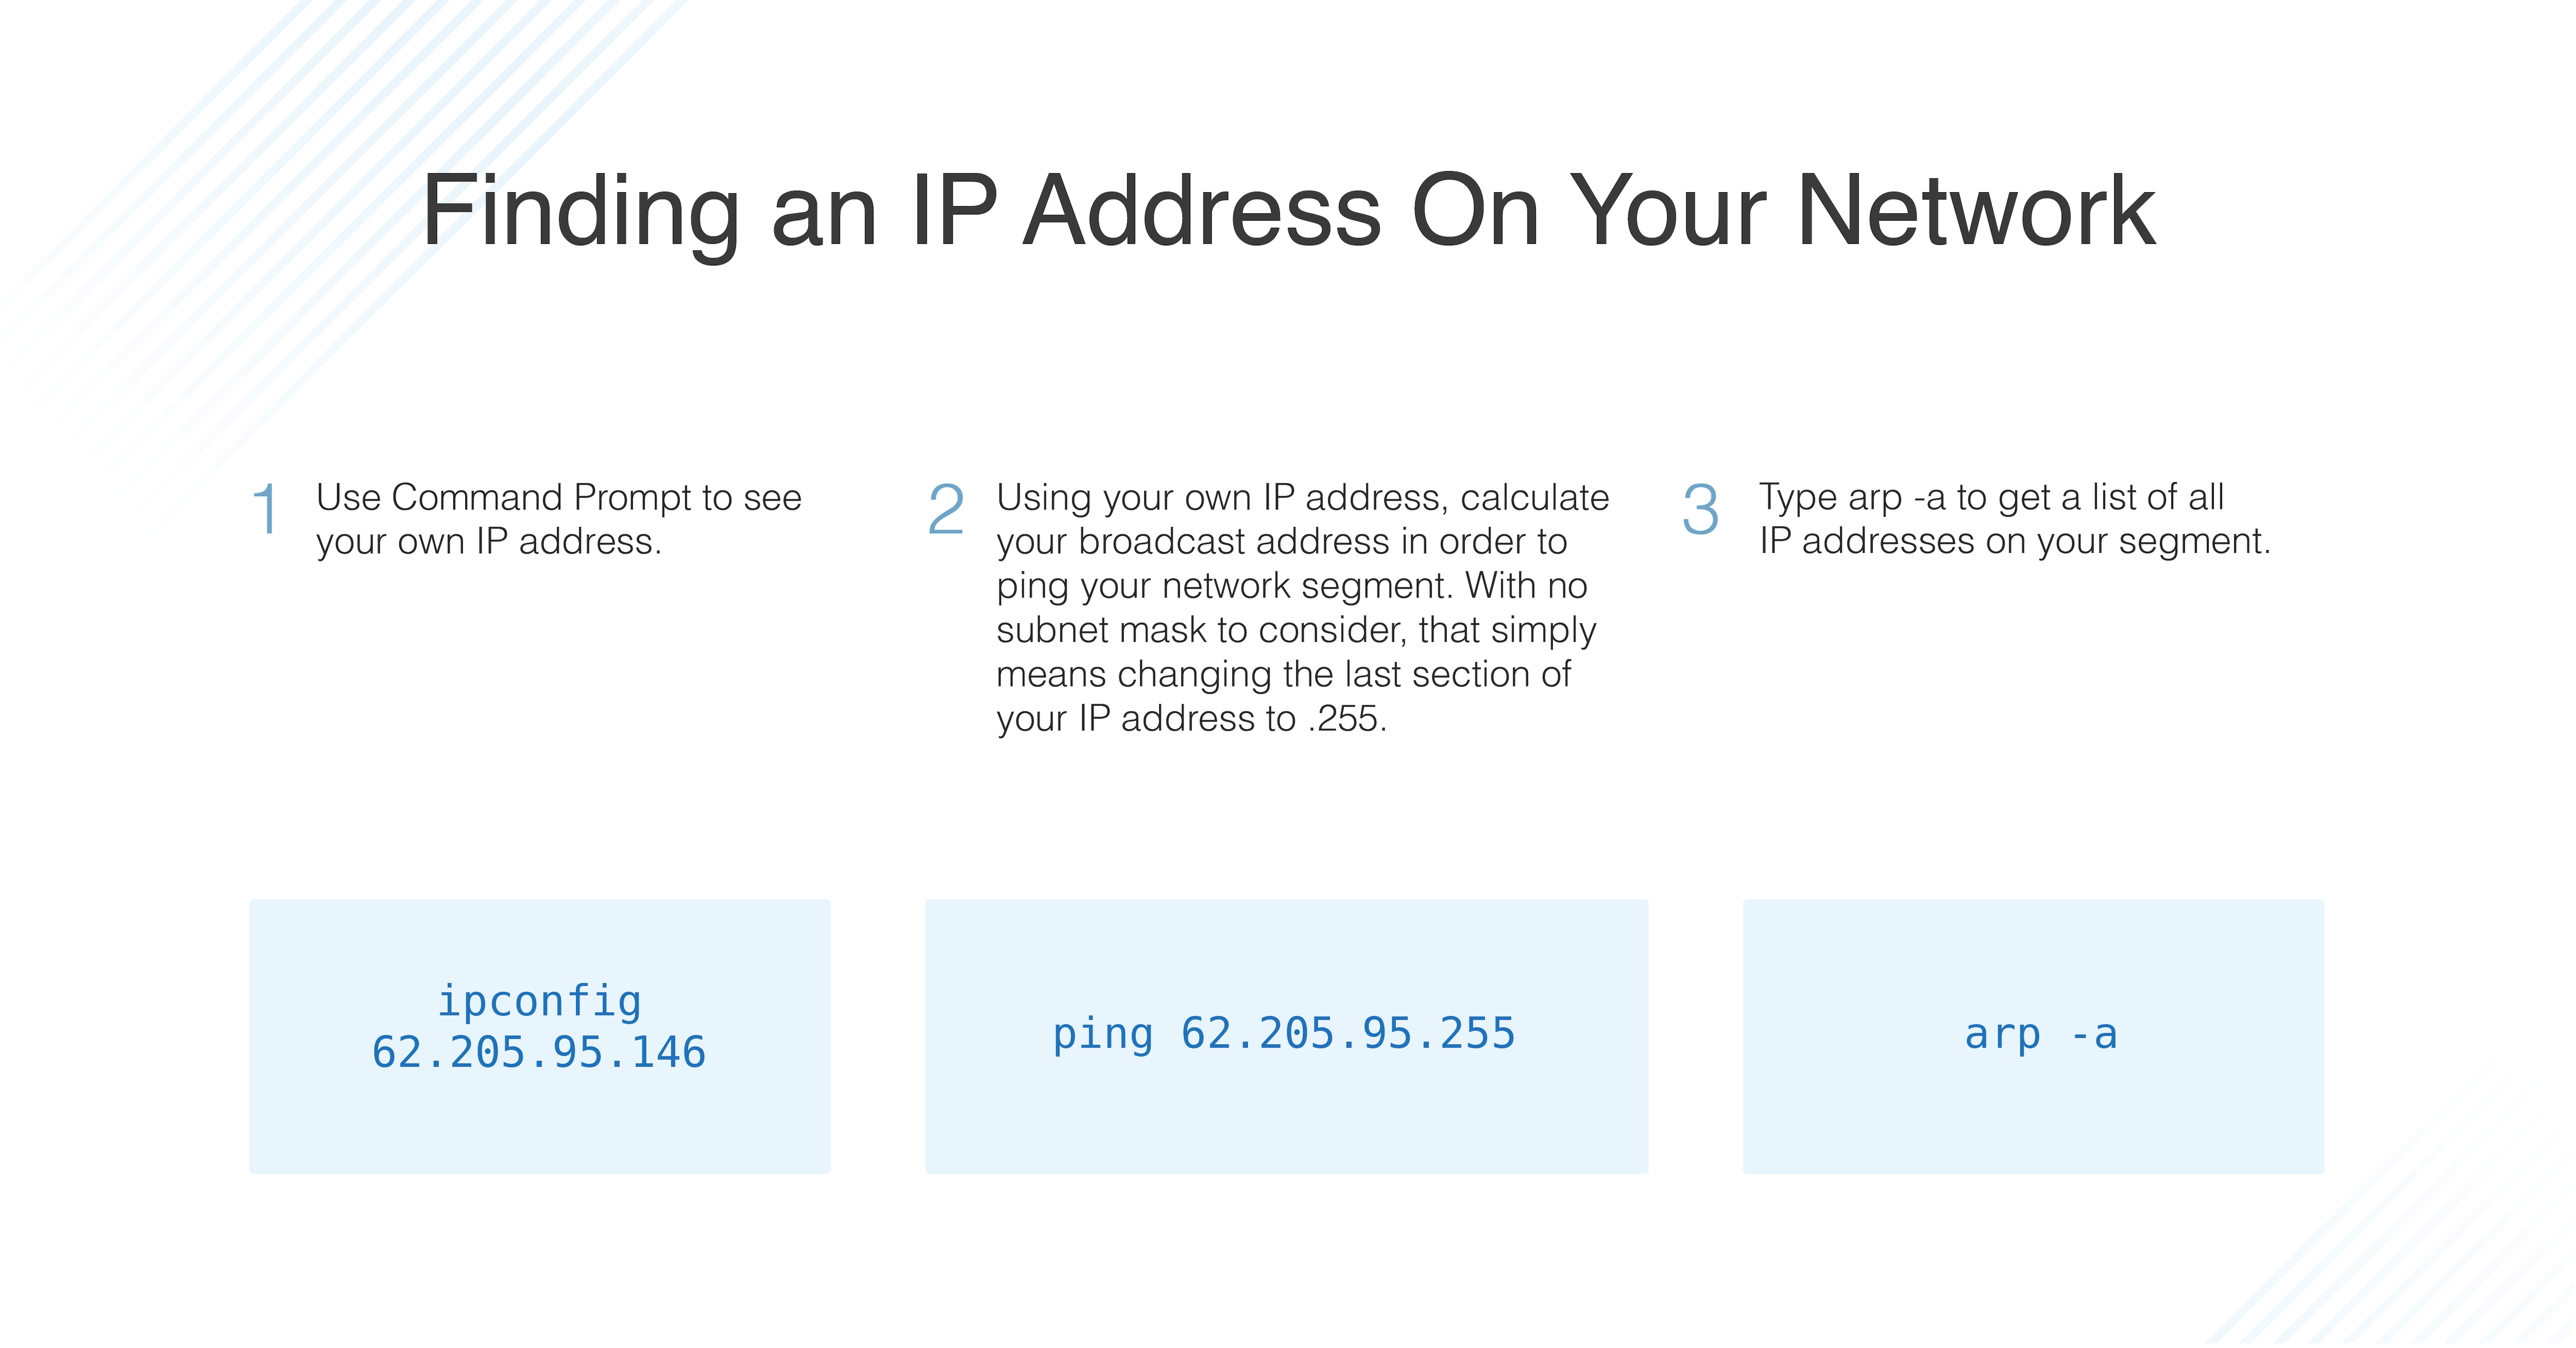Click the 'your broadcast address in order to' line

click(x=1282, y=542)
